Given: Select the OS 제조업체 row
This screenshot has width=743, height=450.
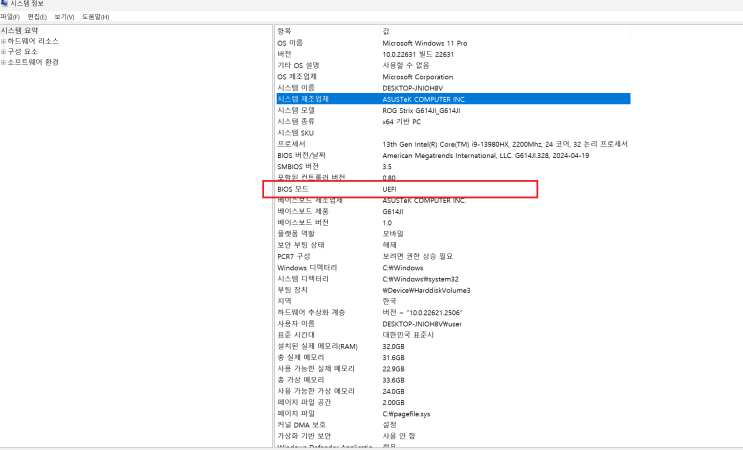Looking at the screenshot, I should [x=453, y=77].
